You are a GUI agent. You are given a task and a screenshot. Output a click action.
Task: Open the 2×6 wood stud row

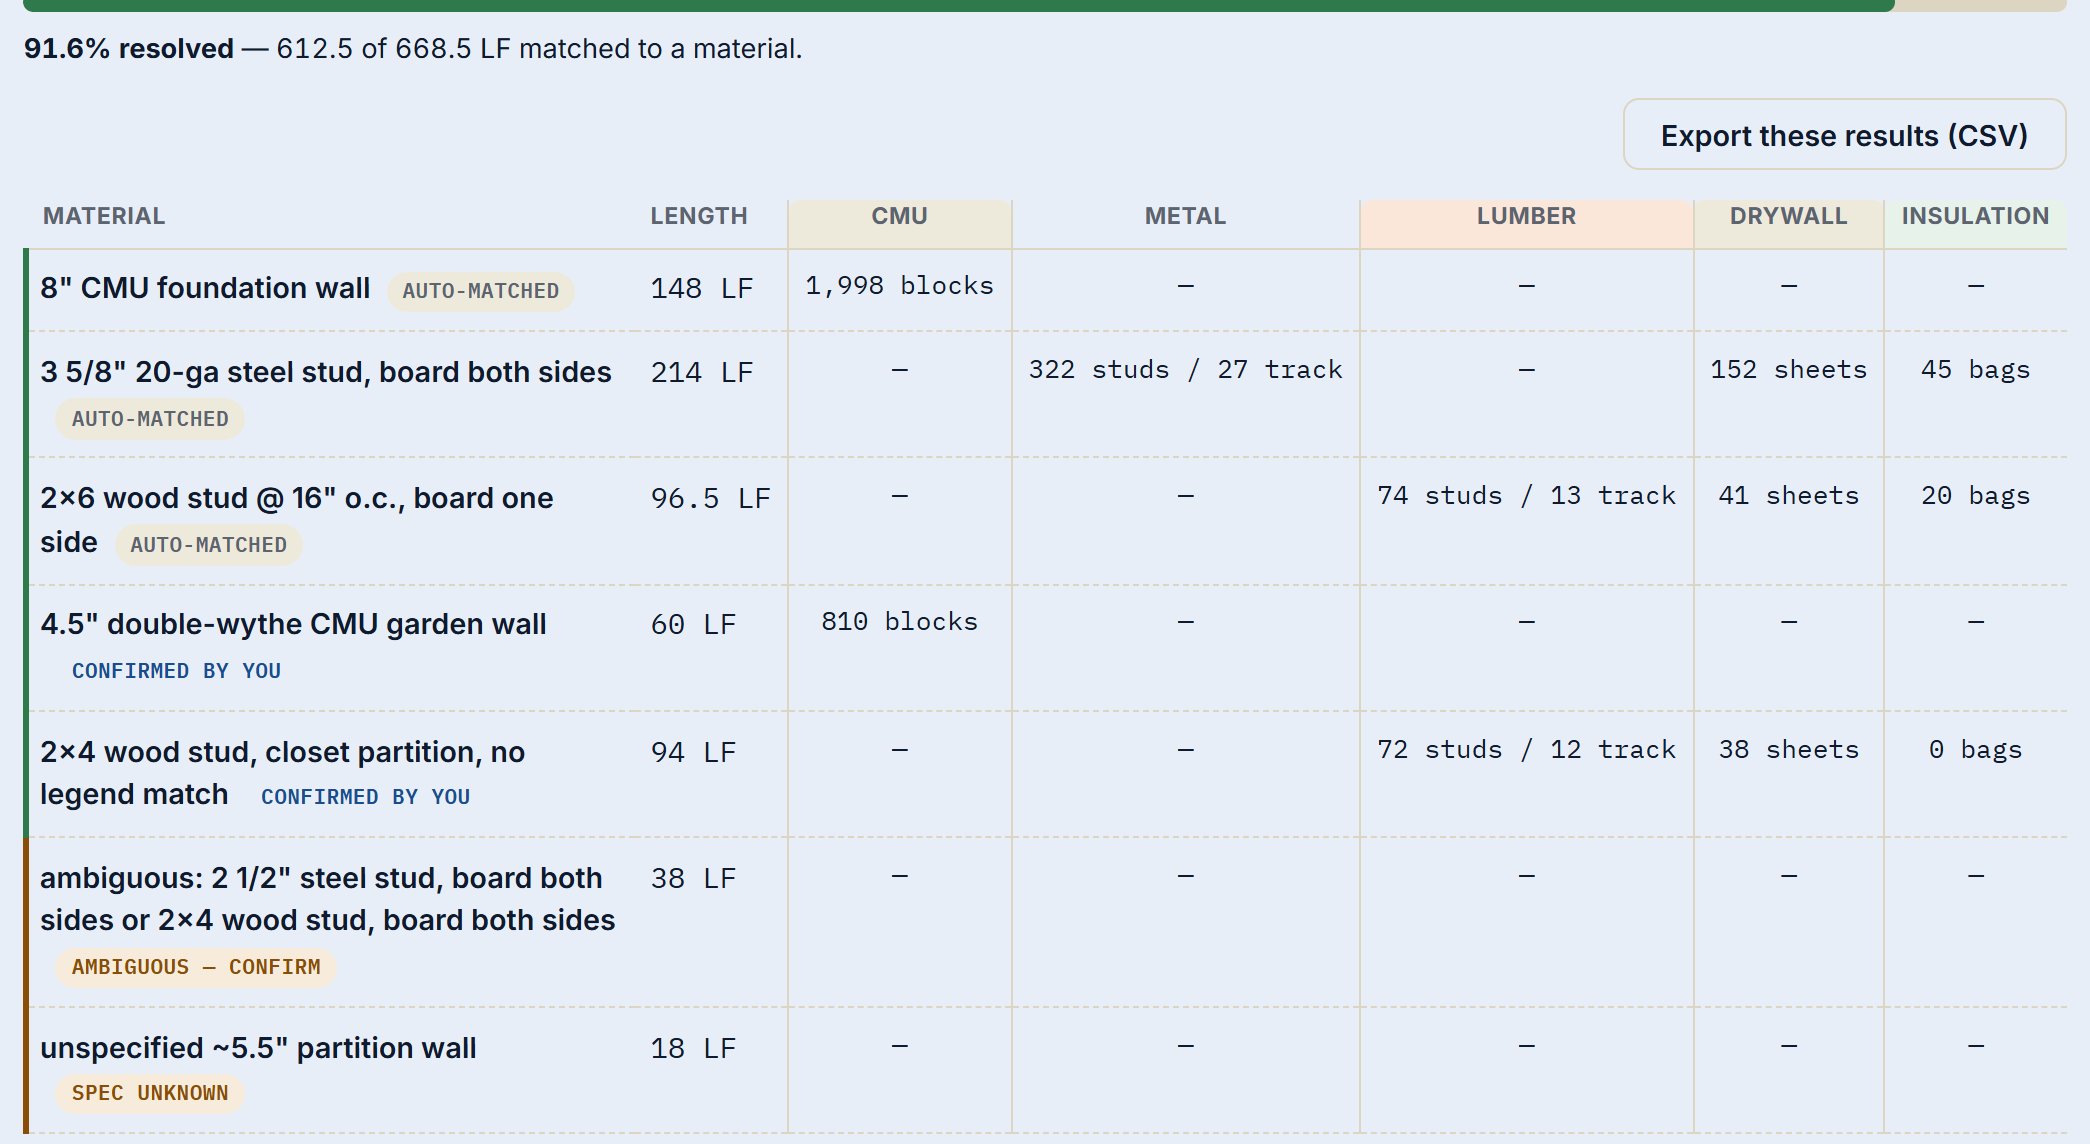click(1045, 521)
